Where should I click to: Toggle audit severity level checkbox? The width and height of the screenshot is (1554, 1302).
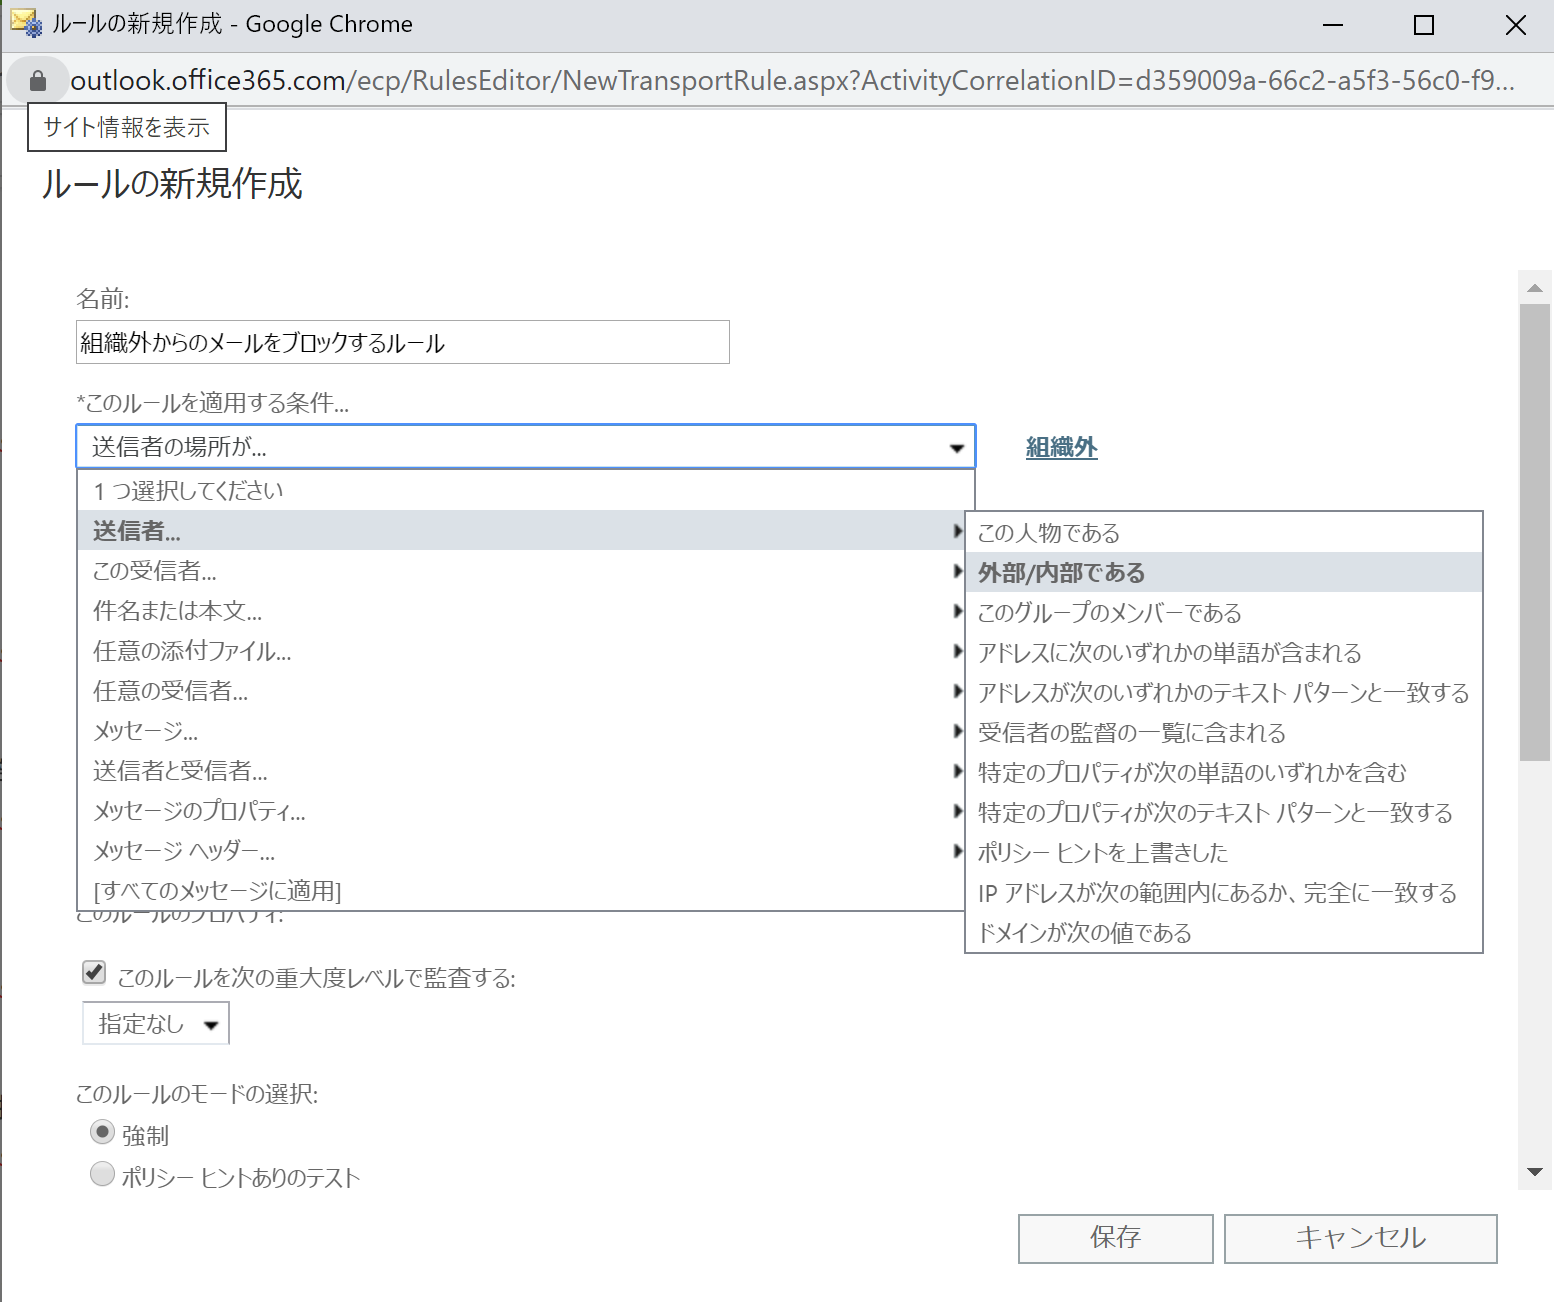point(94,972)
